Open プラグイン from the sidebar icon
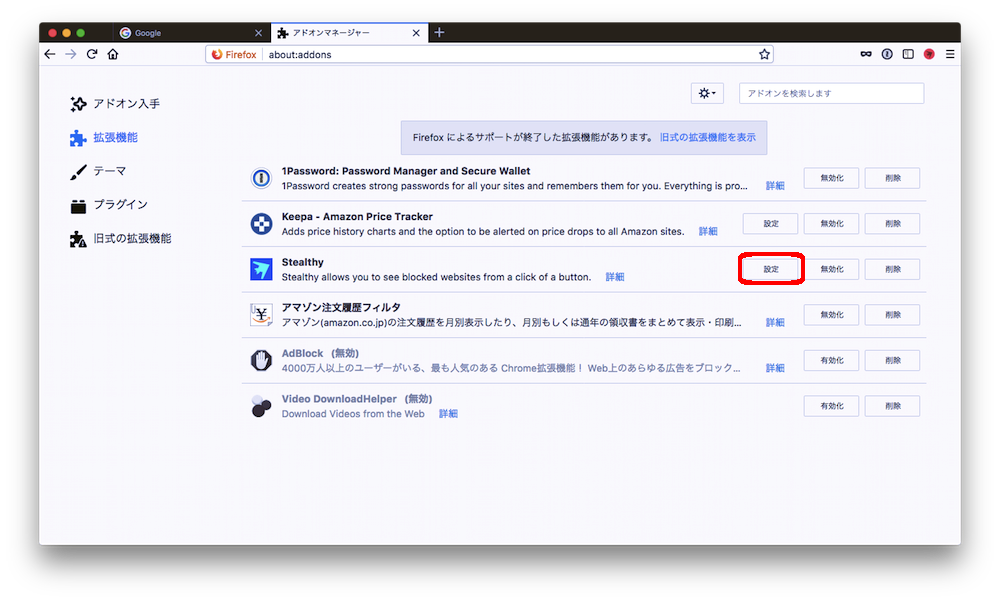Screen dimensions: 1000x601 78,205
